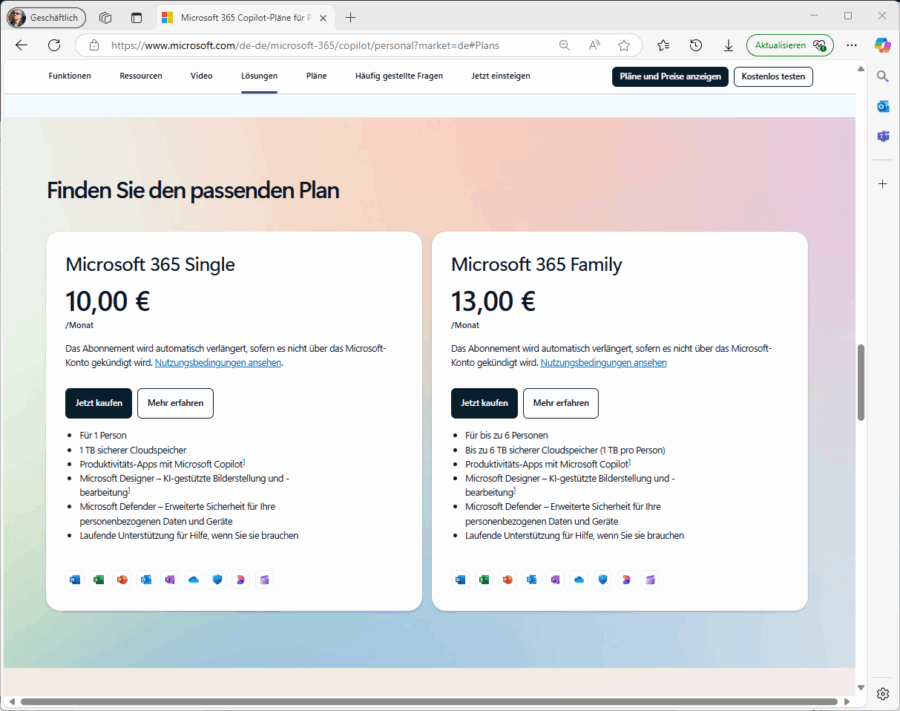
Task: Click the Outlook icon in Single plan card
Action: point(146,580)
